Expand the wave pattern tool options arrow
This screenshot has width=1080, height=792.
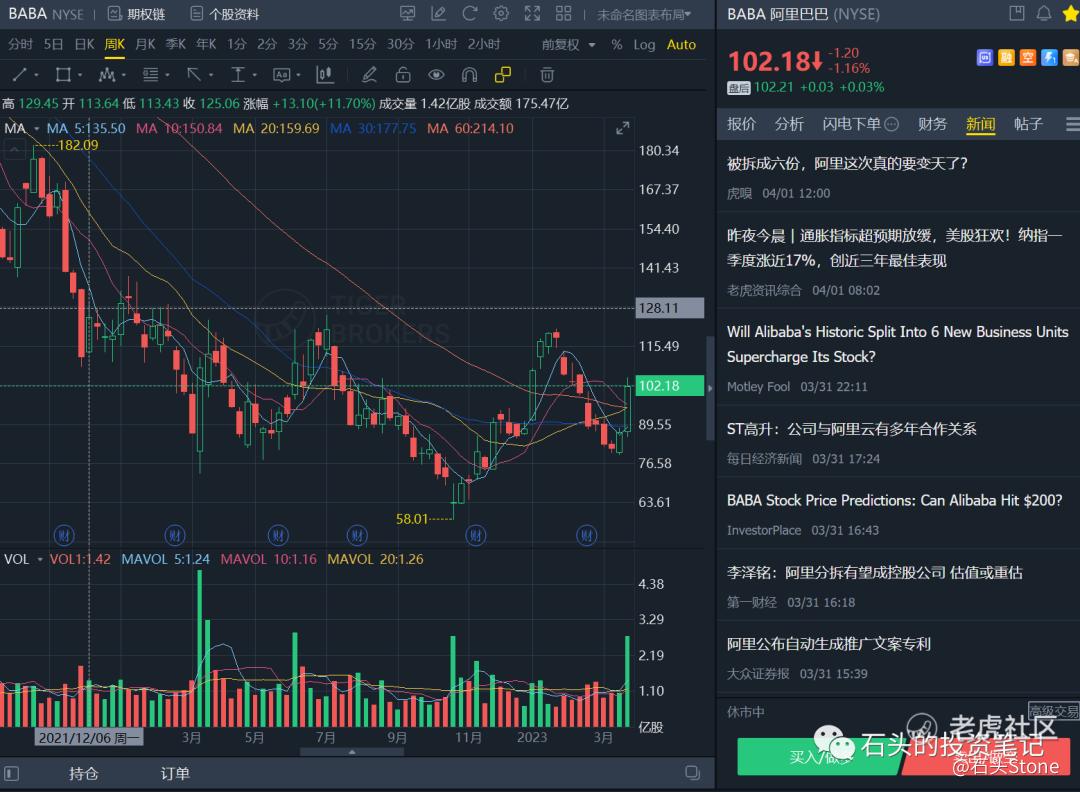123,75
